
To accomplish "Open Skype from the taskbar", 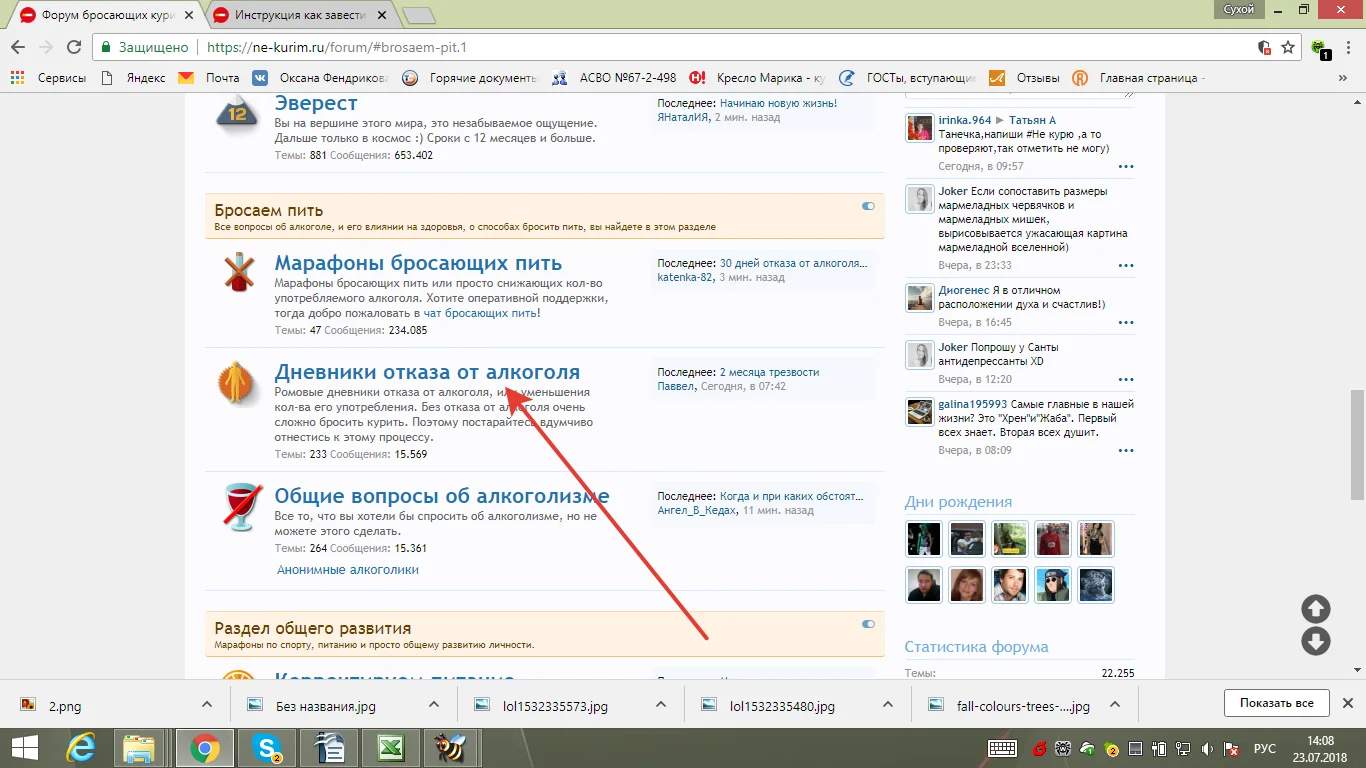I will coord(267,747).
